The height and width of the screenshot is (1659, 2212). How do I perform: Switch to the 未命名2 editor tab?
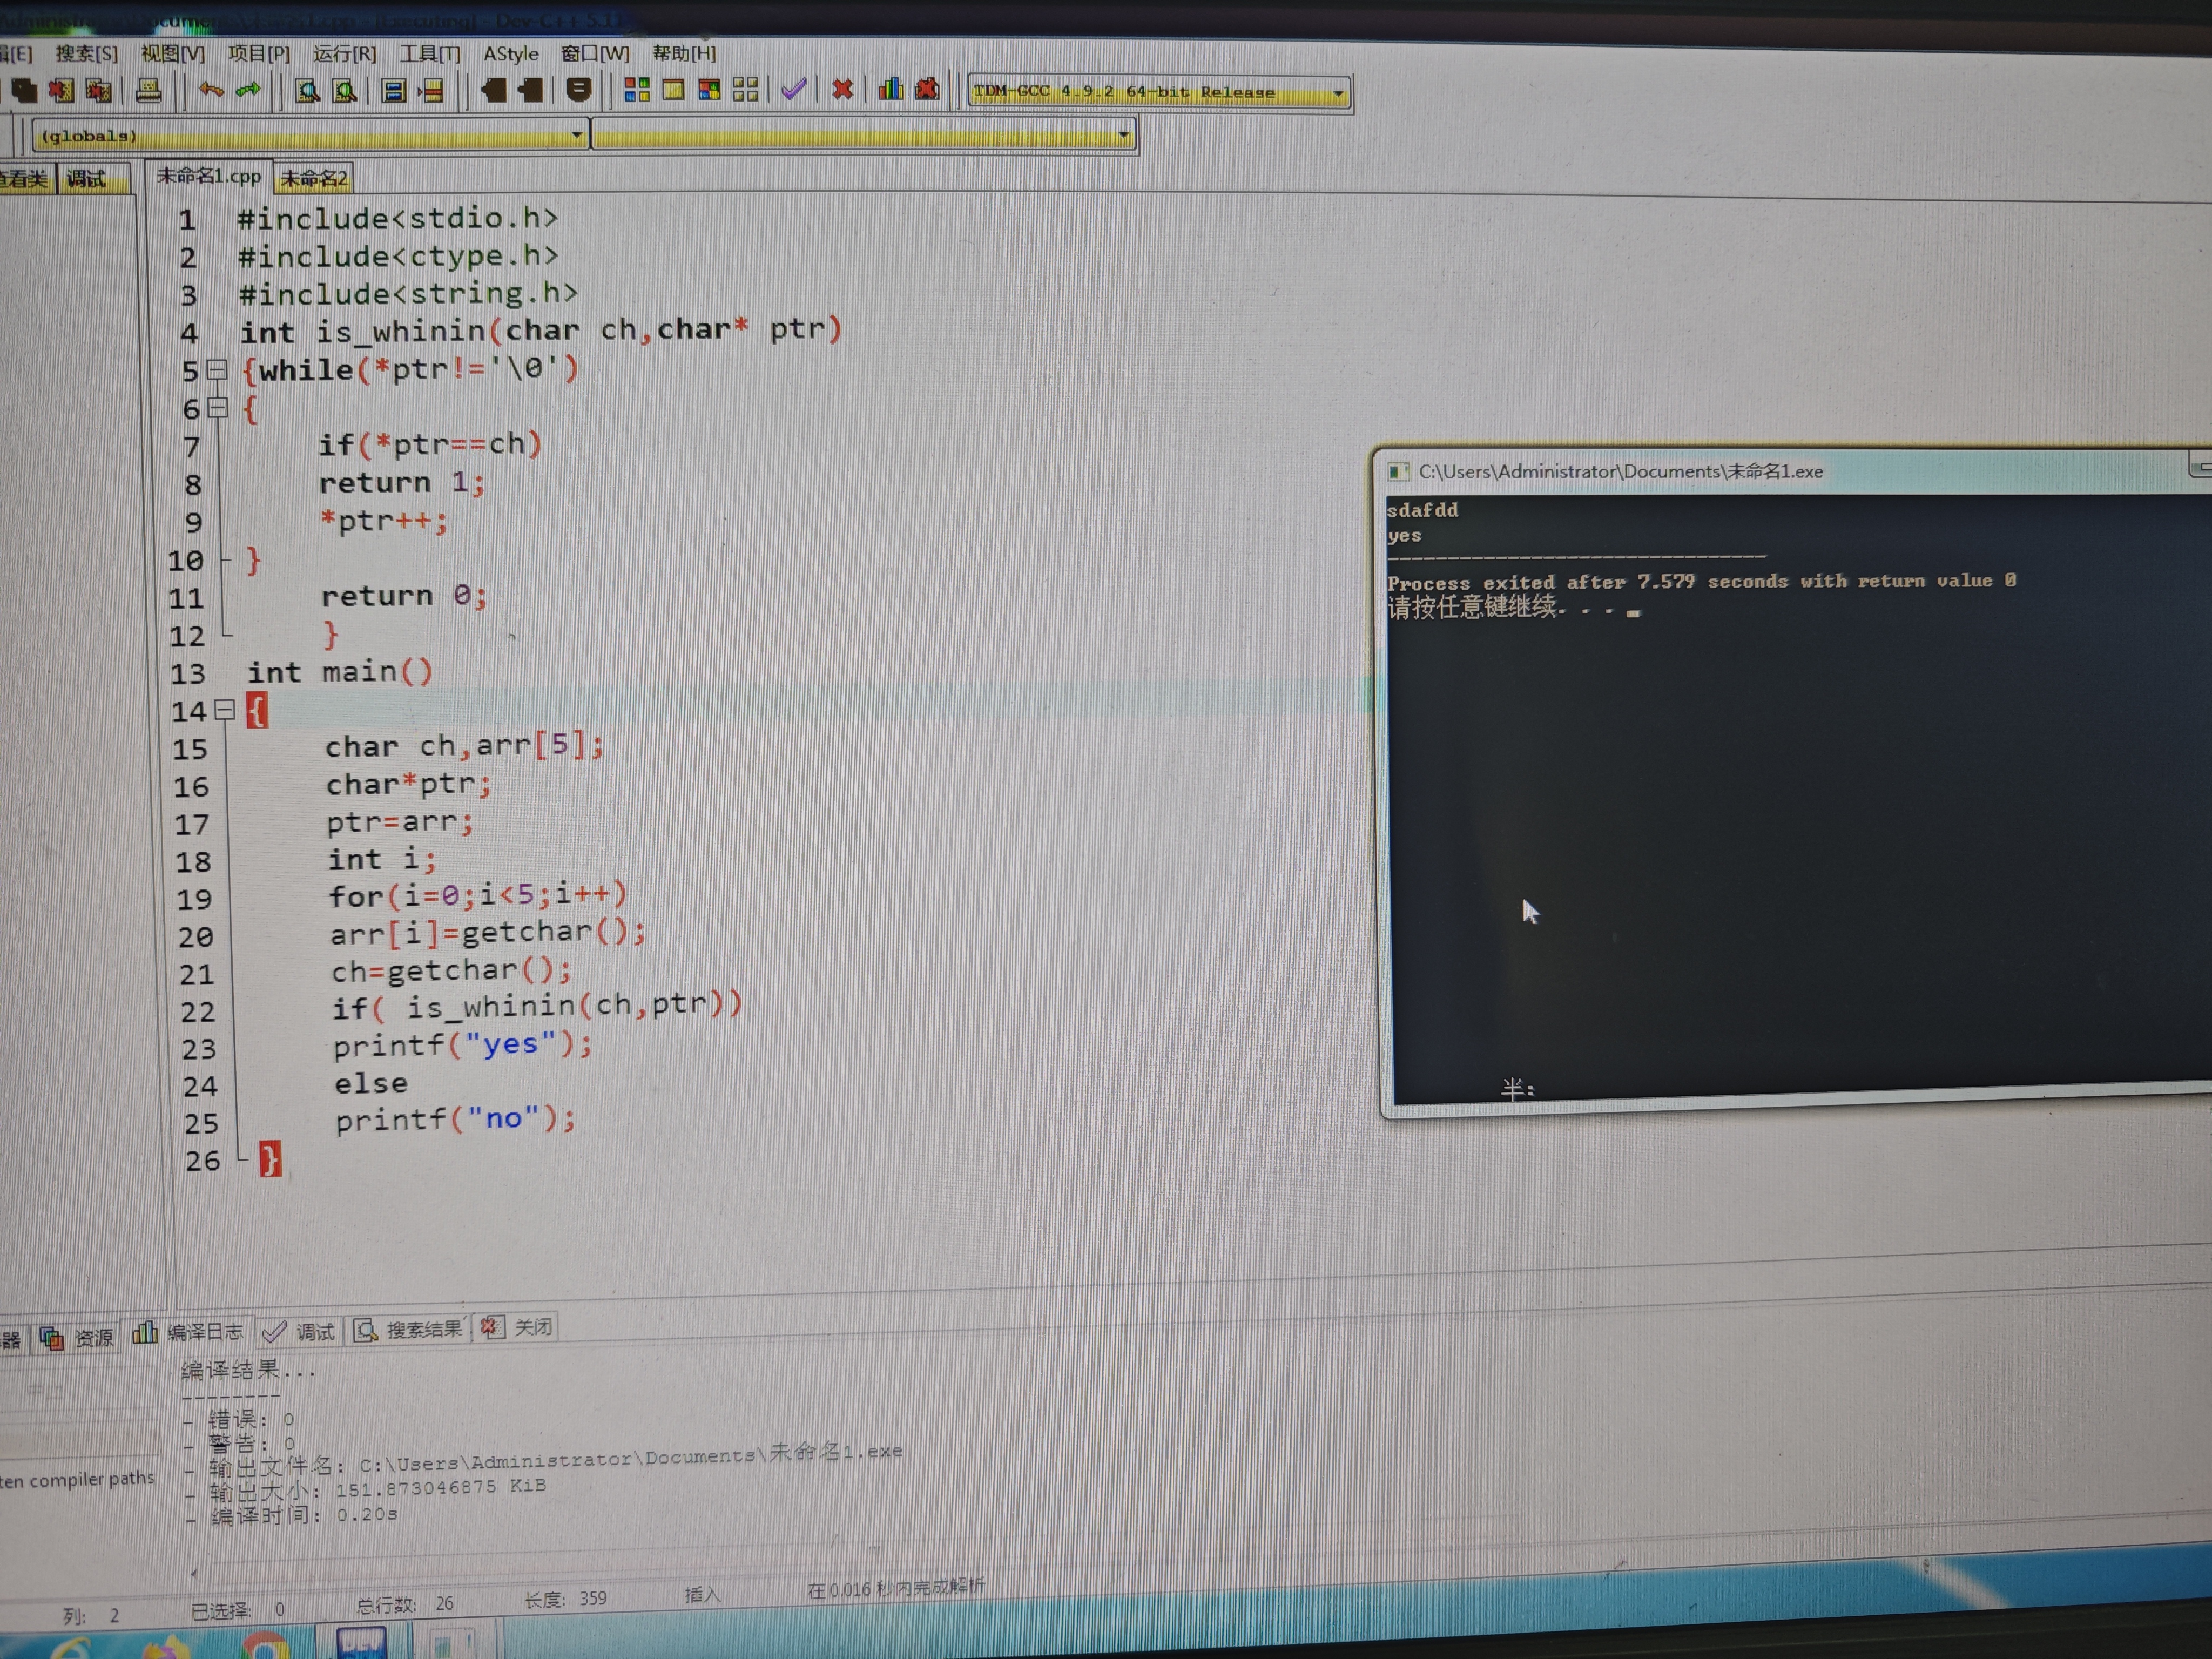pos(313,179)
